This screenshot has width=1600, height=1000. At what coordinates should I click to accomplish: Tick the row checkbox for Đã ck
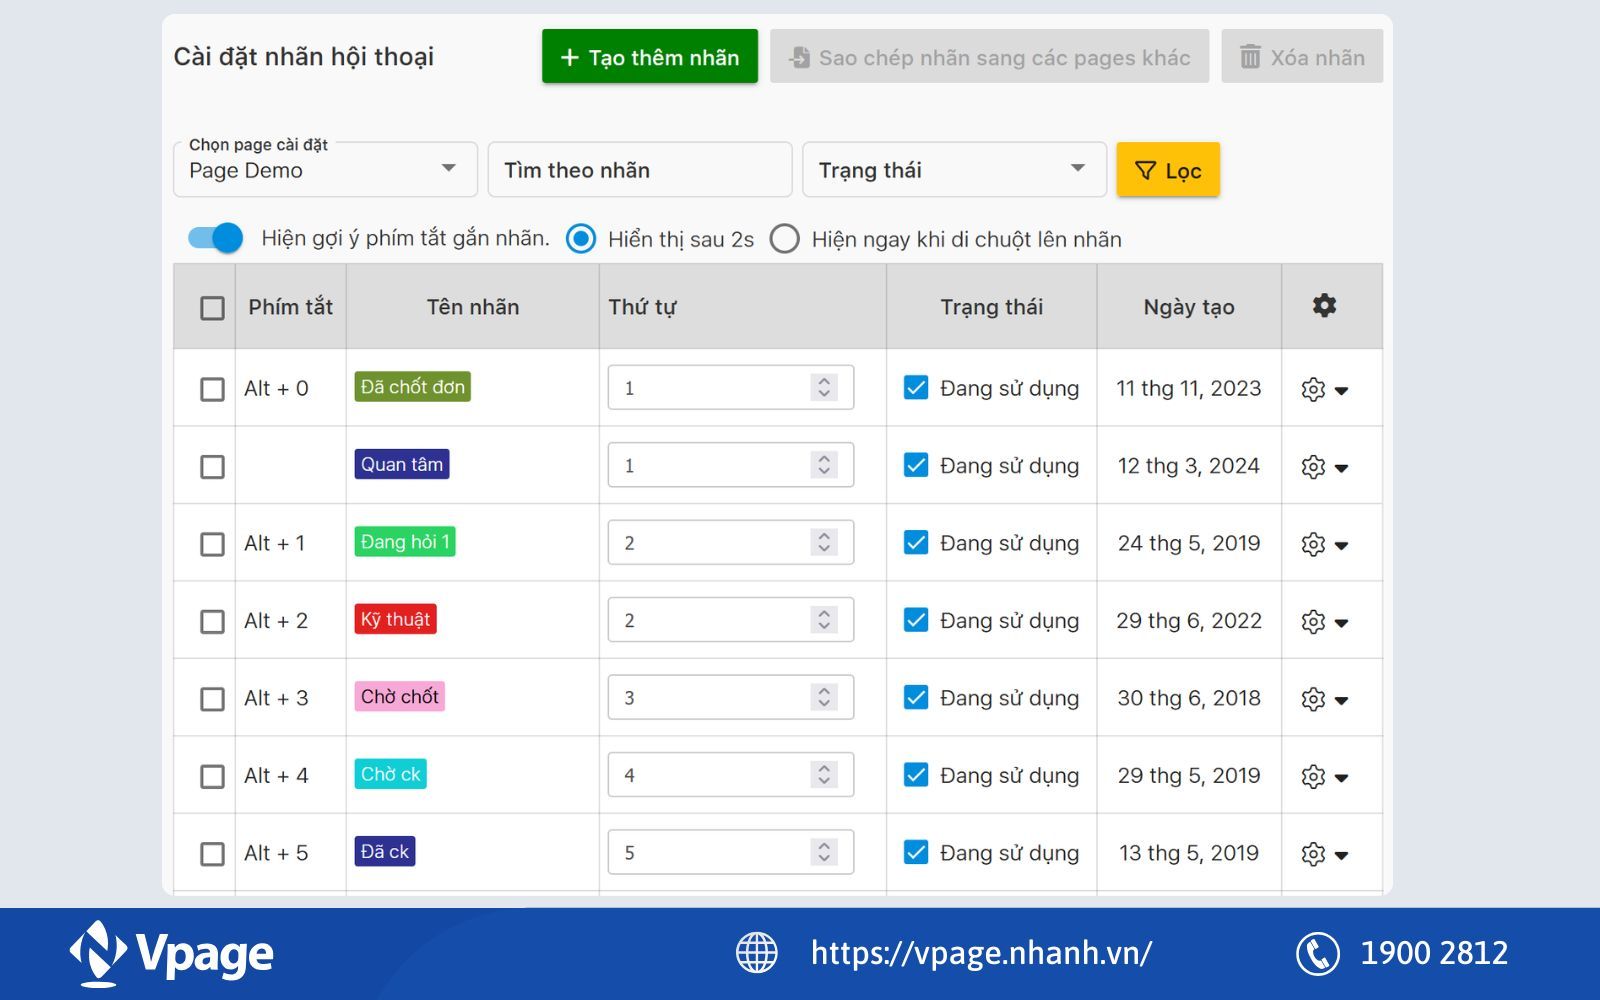click(x=212, y=854)
